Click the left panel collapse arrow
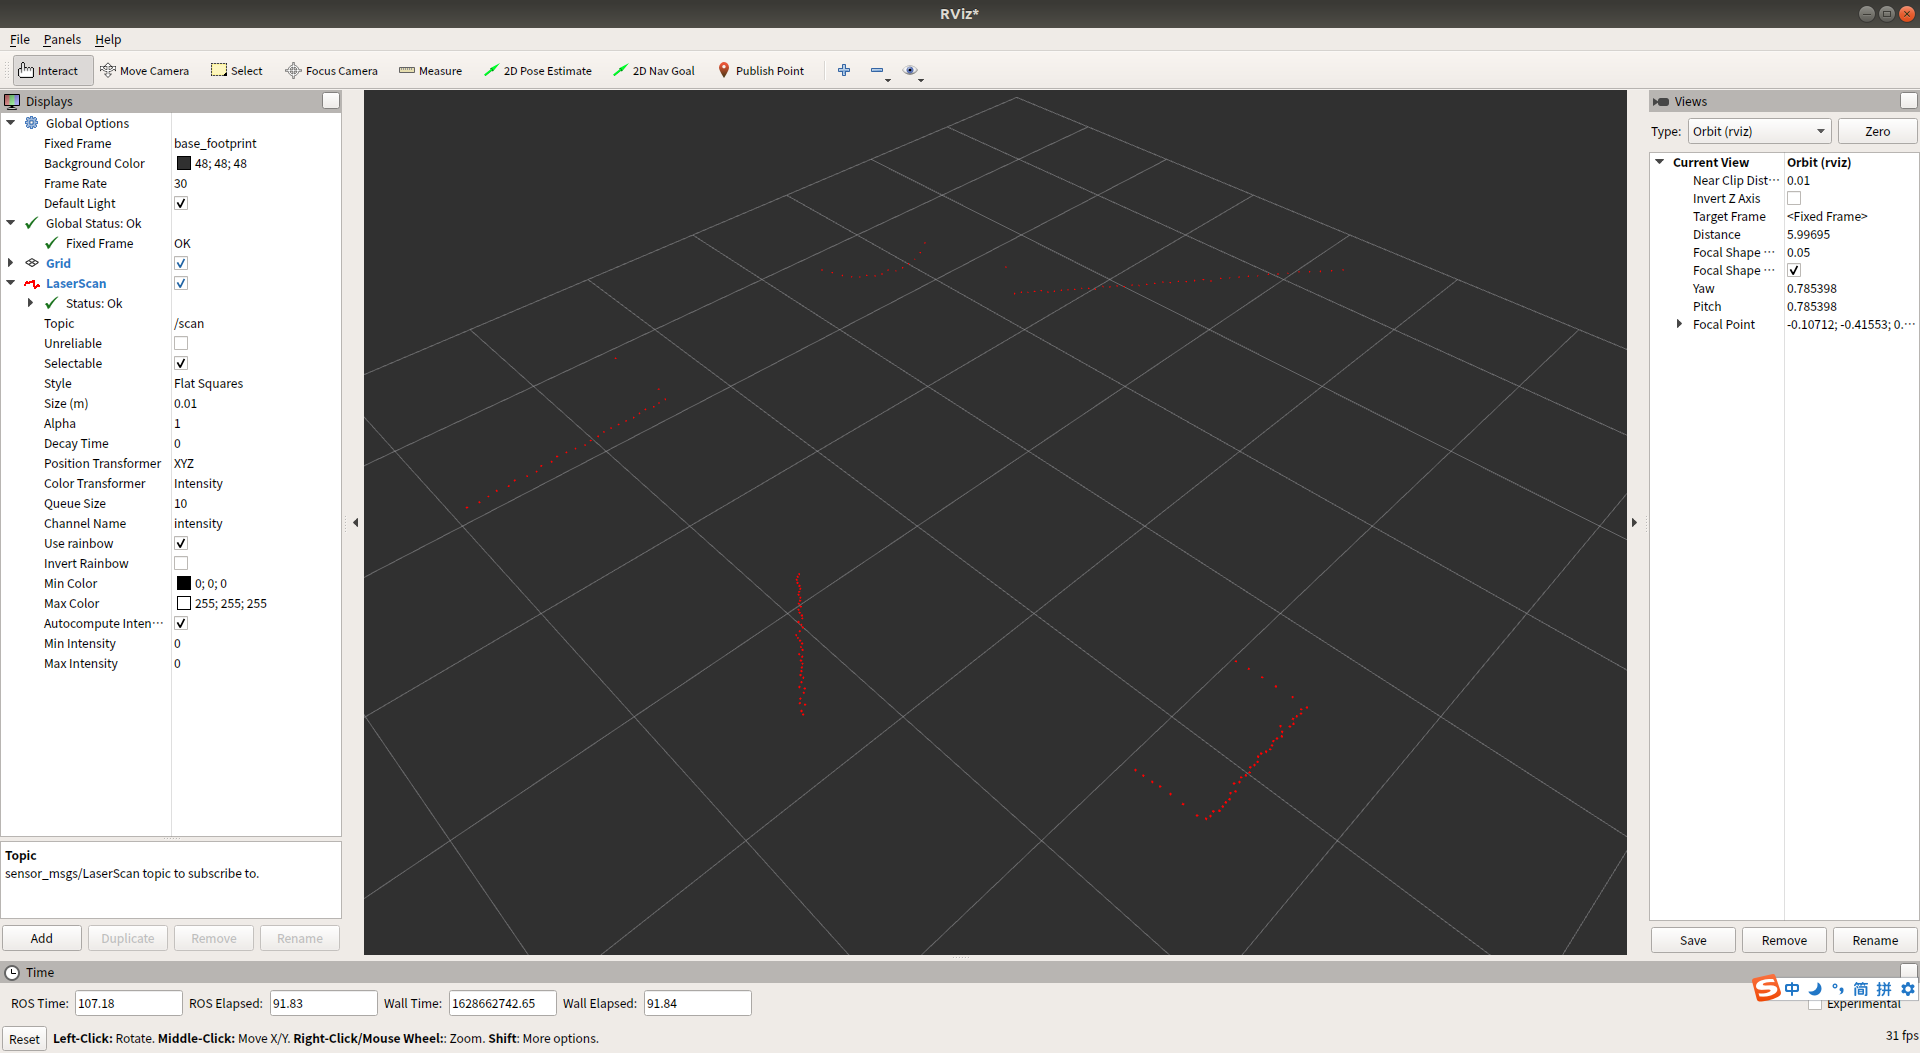The width and height of the screenshot is (1920, 1053). click(355, 522)
